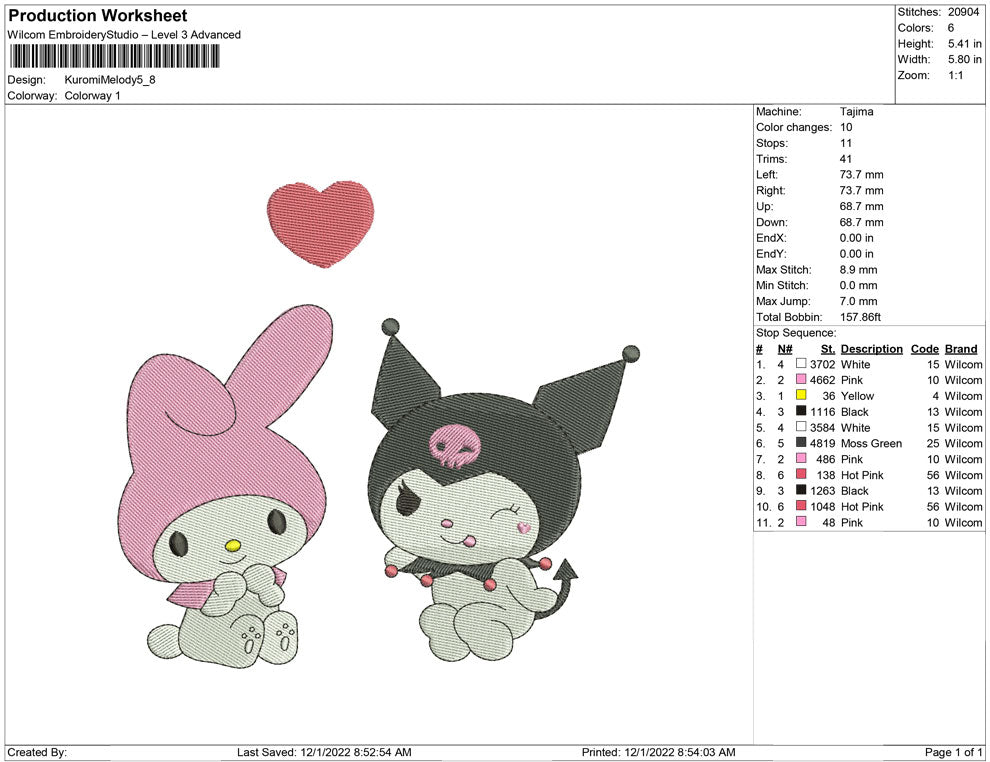Click the 'Colors:' label
The width and height of the screenshot is (990, 762).
point(915,28)
